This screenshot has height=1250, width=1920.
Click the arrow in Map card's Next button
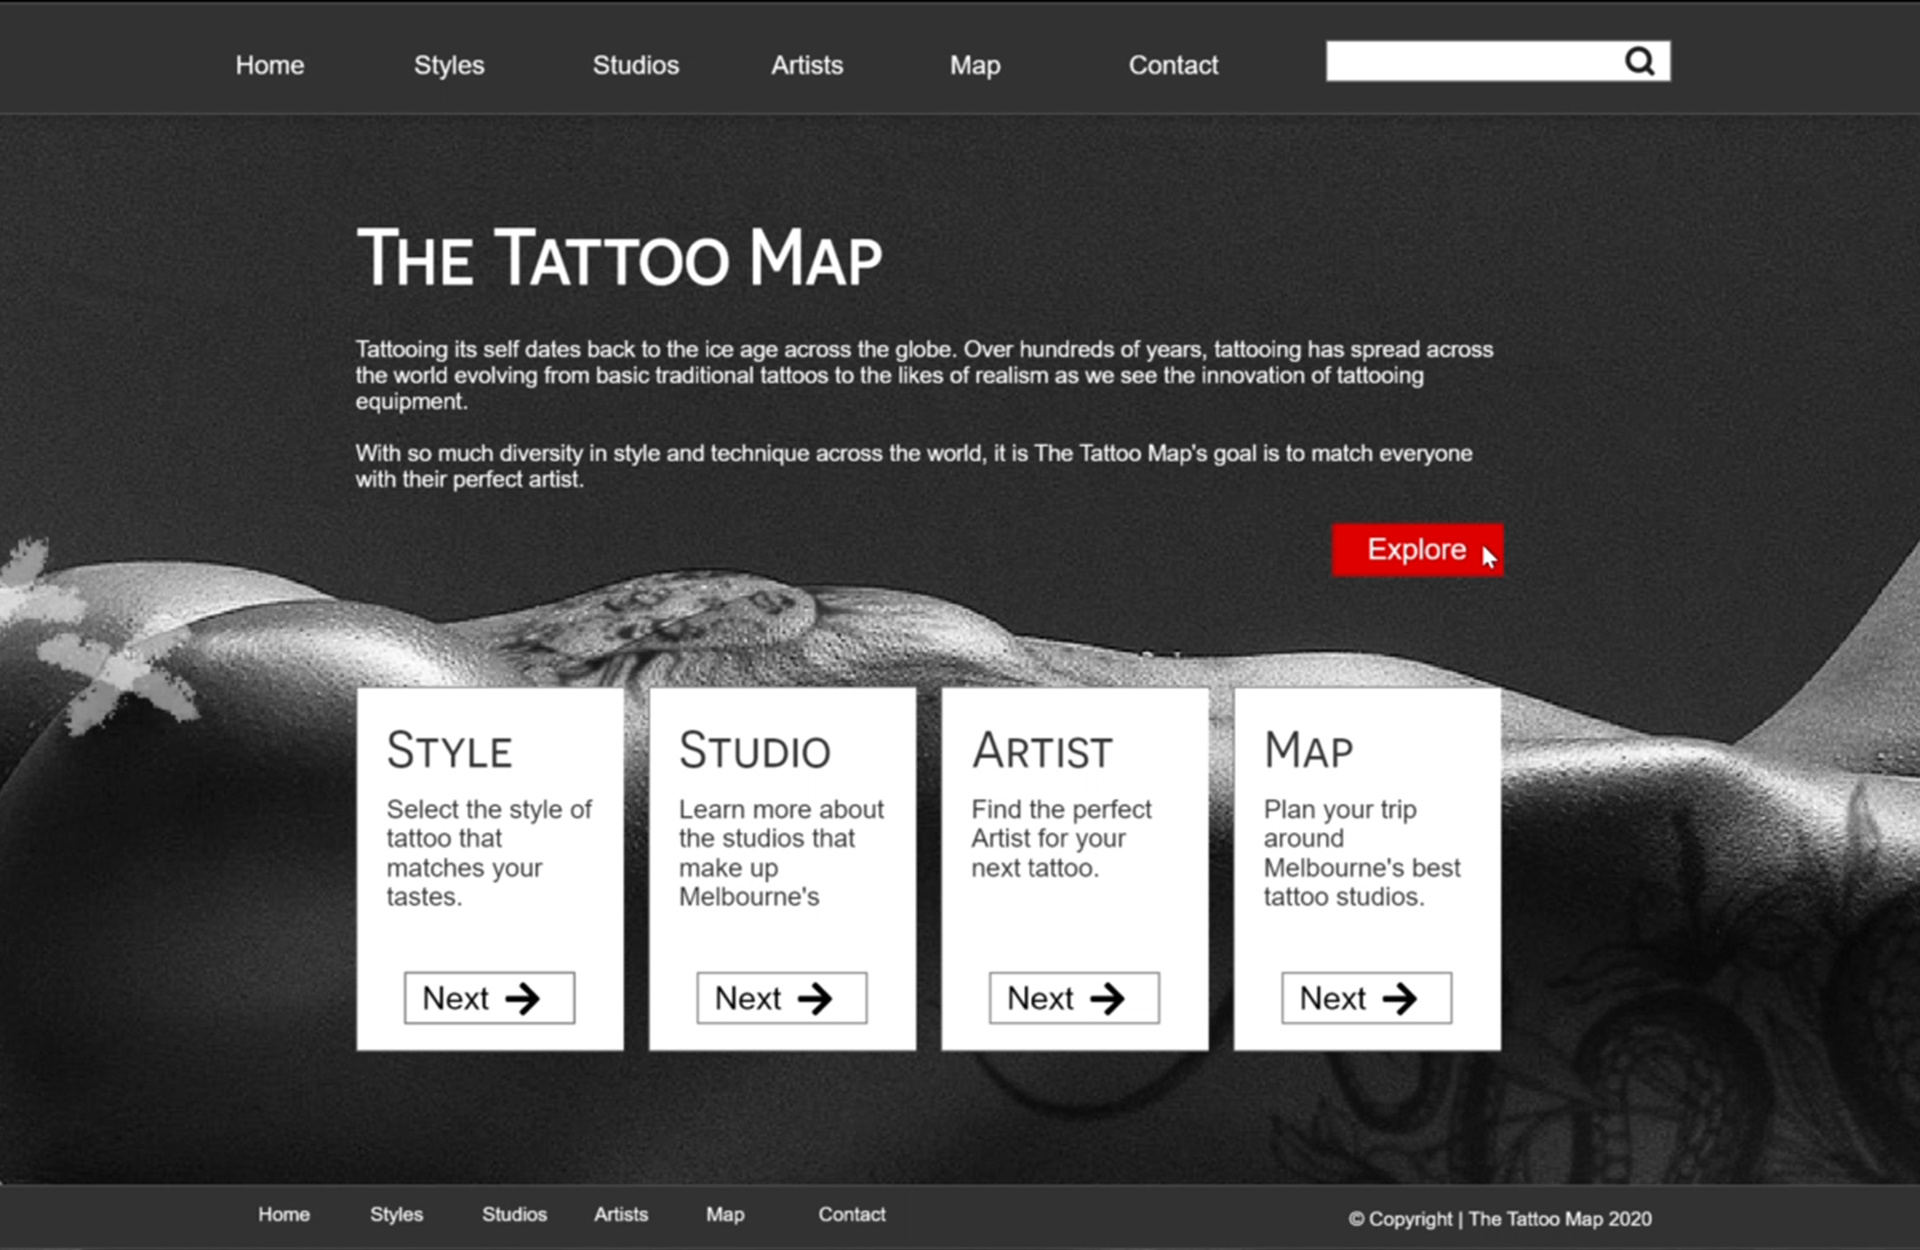coord(1399,998)
